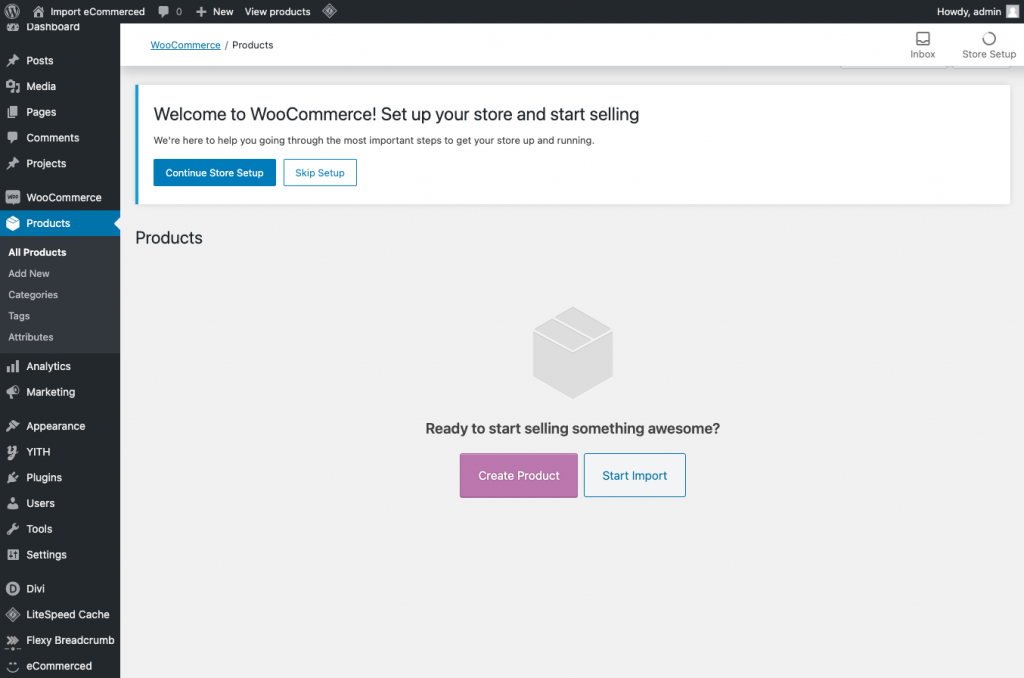
Task: Go to the WooCommerce sidebar menu
Action: 63,197
